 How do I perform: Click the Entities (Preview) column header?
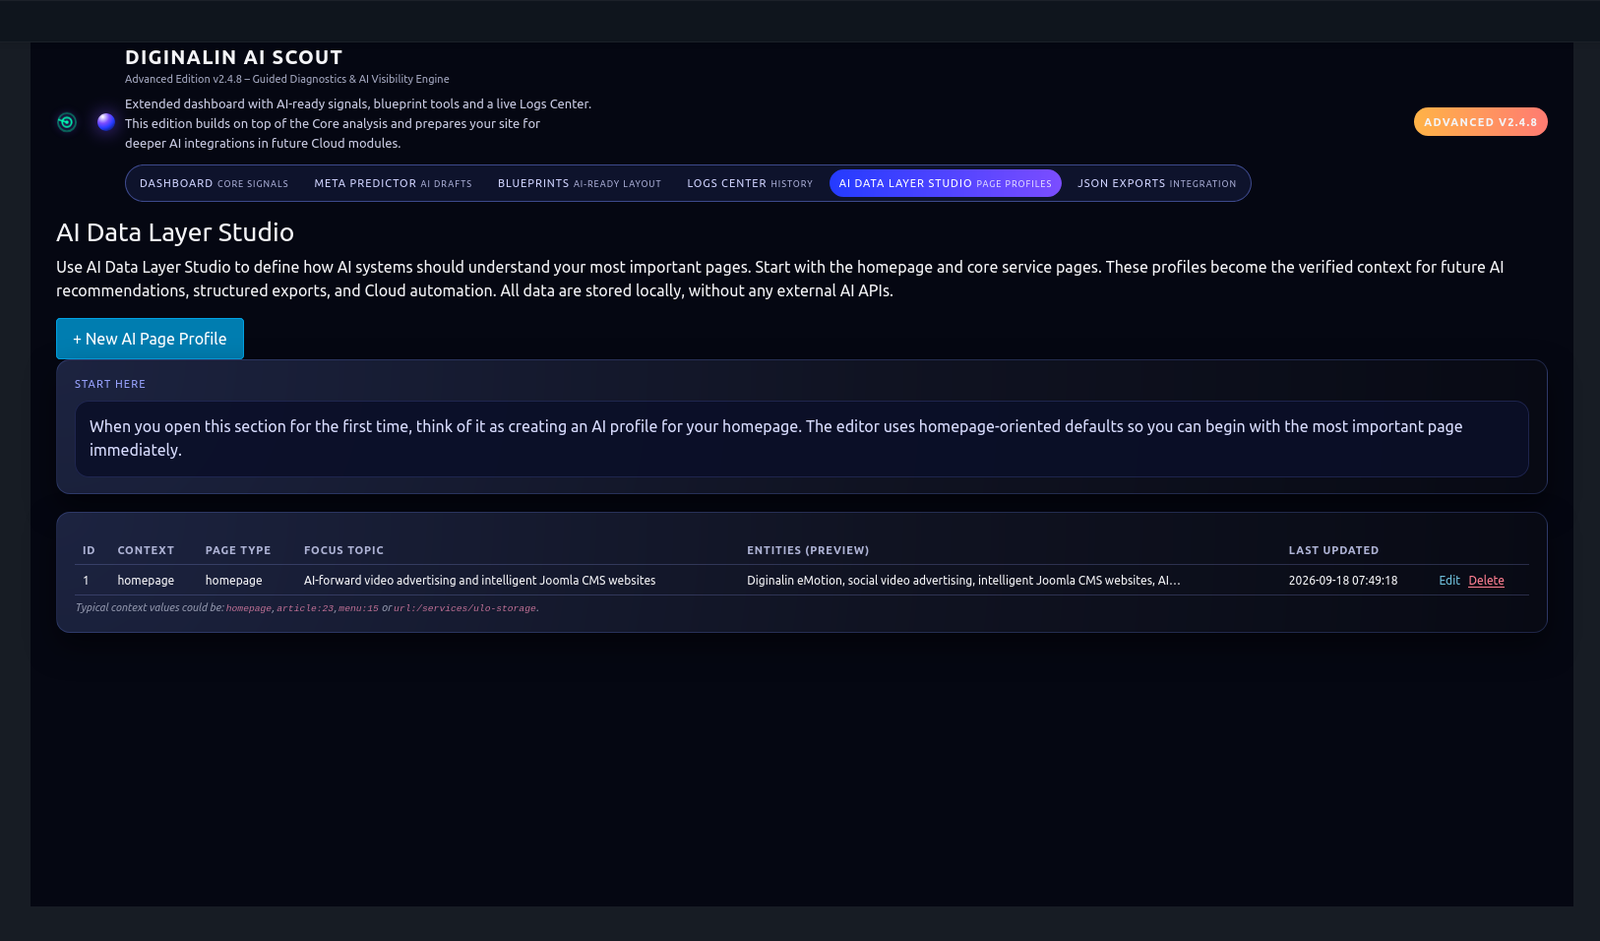808,550
